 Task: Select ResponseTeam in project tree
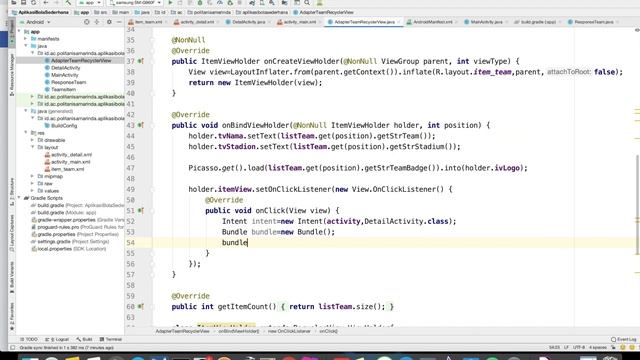coord(68,82)
